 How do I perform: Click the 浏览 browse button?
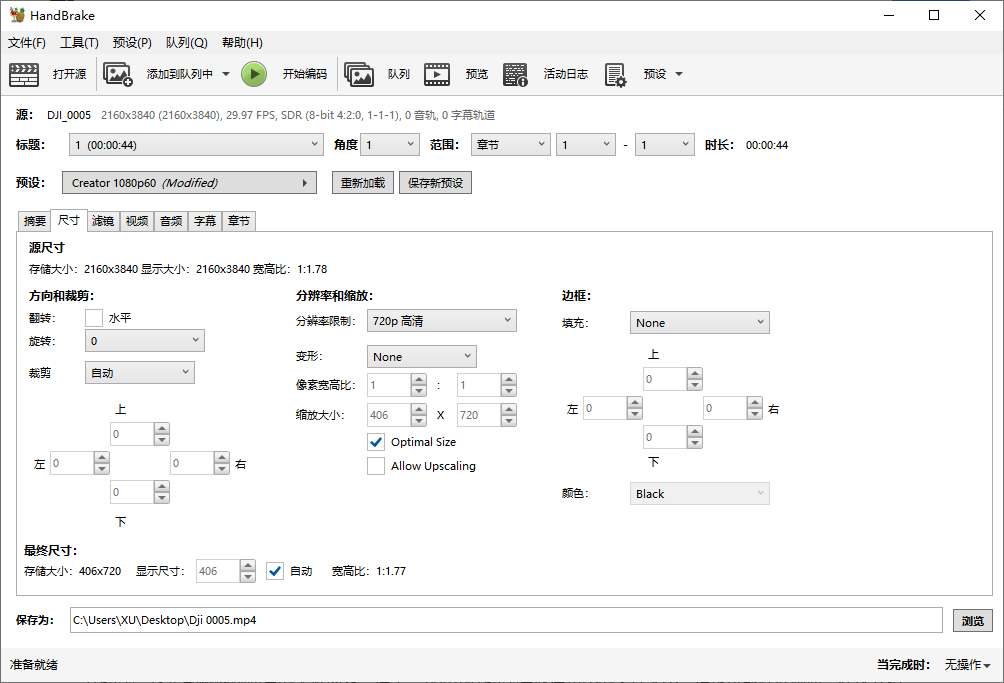pos(972,620)
